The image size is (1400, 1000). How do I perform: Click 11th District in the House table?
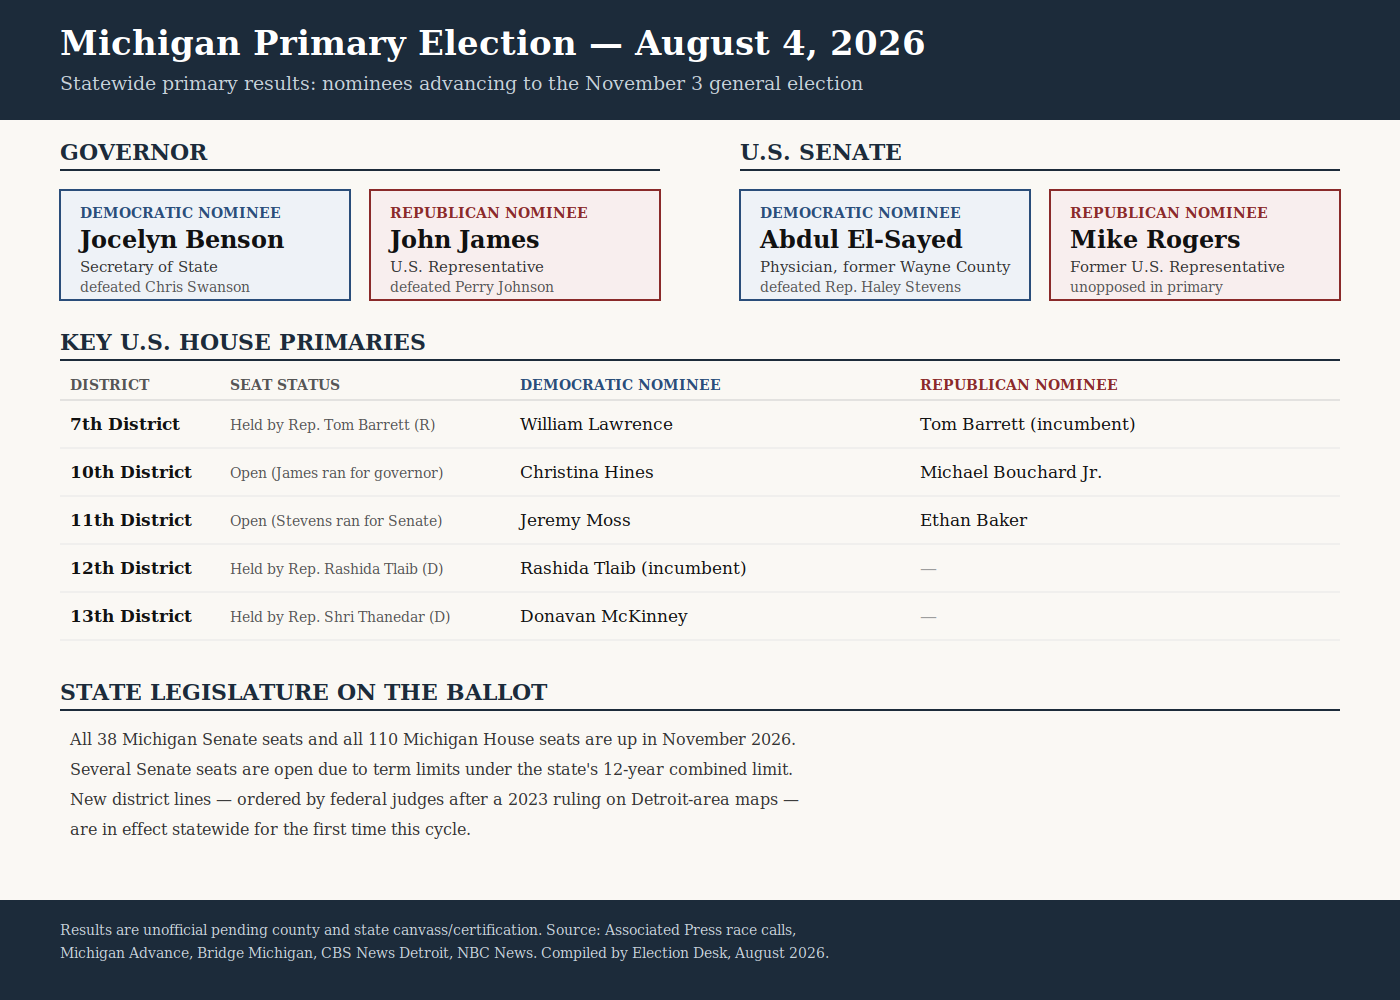coord(131,520)
